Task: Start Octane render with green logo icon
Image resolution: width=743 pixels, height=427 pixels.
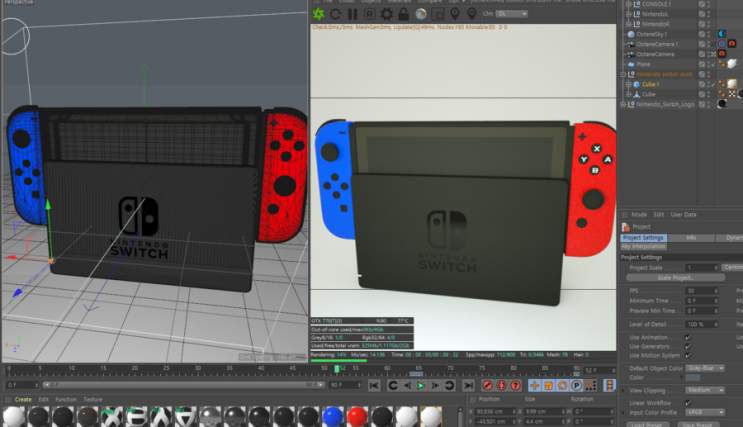Action: (318, 14)
